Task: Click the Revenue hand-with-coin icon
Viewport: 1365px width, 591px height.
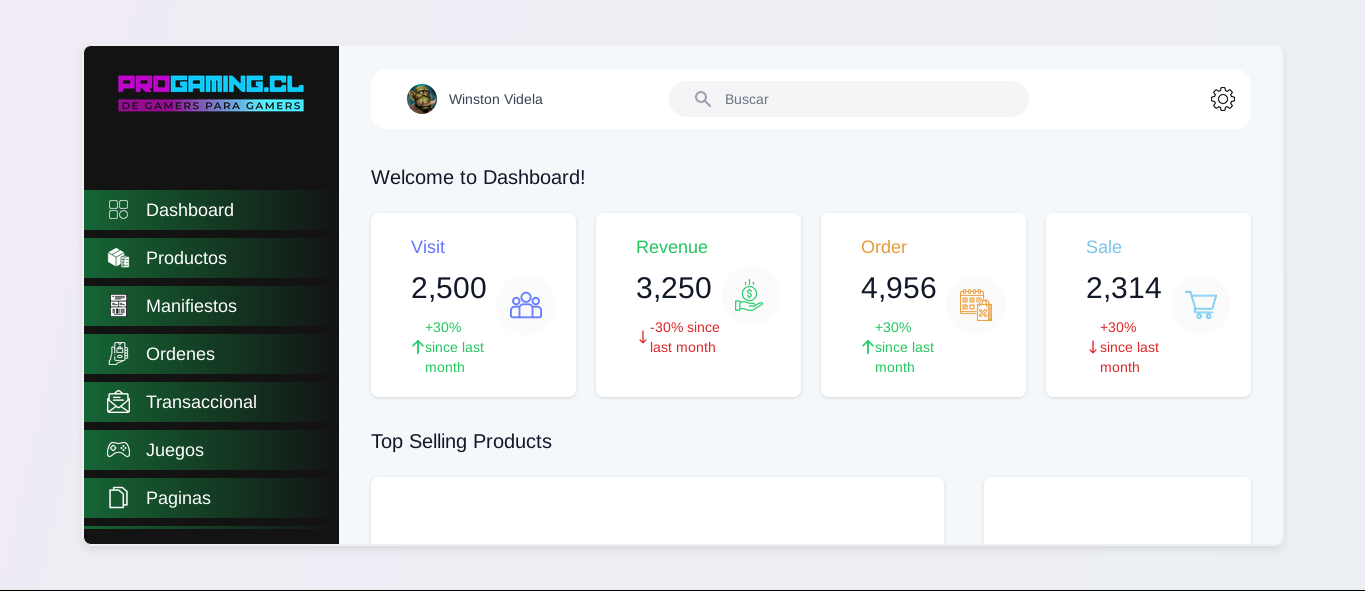Action: [x=749, y=296]
